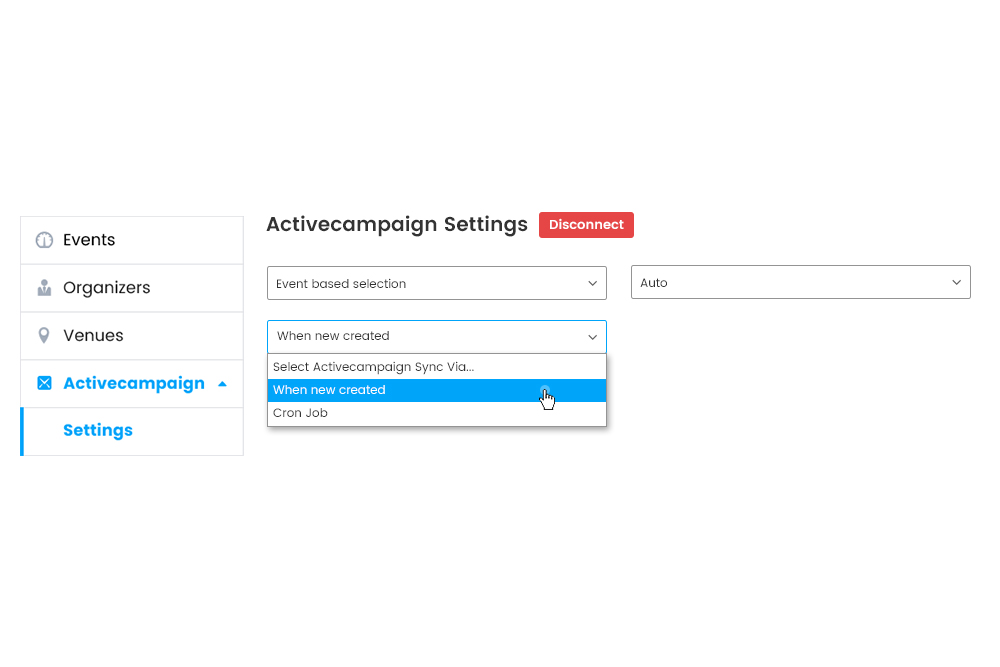Navigate to the Events section
The image size is (1000, 667).
[x=89, y=240]
